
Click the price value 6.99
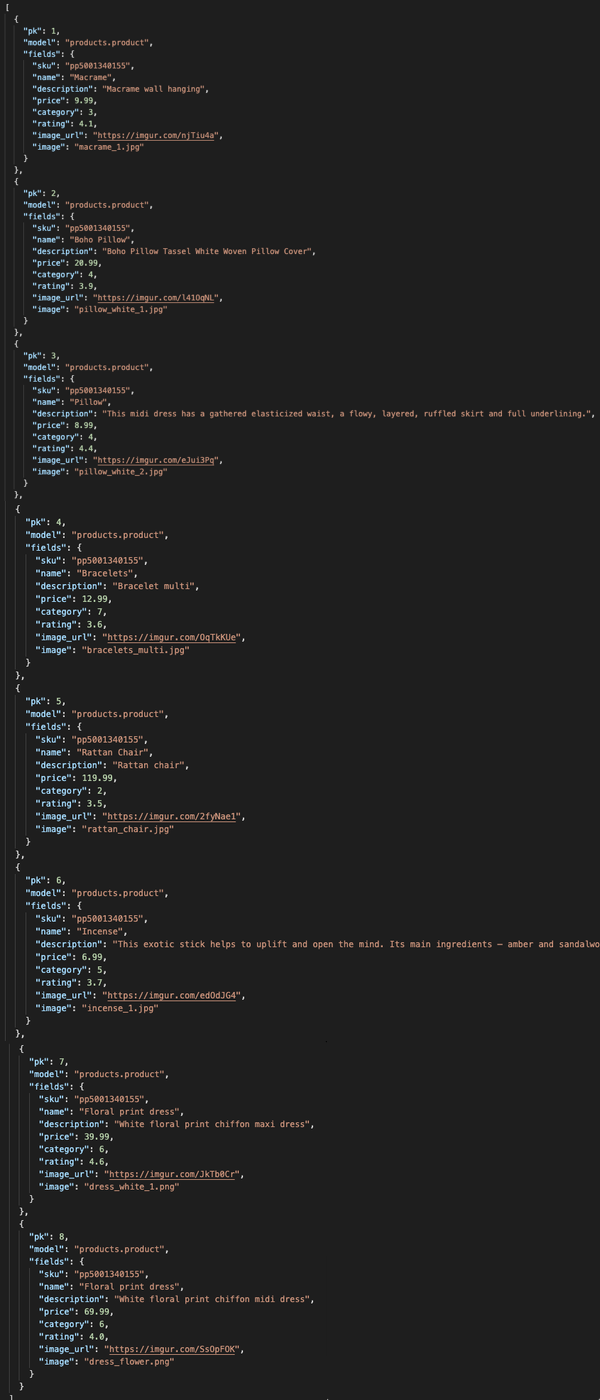(x=93, y=957)
